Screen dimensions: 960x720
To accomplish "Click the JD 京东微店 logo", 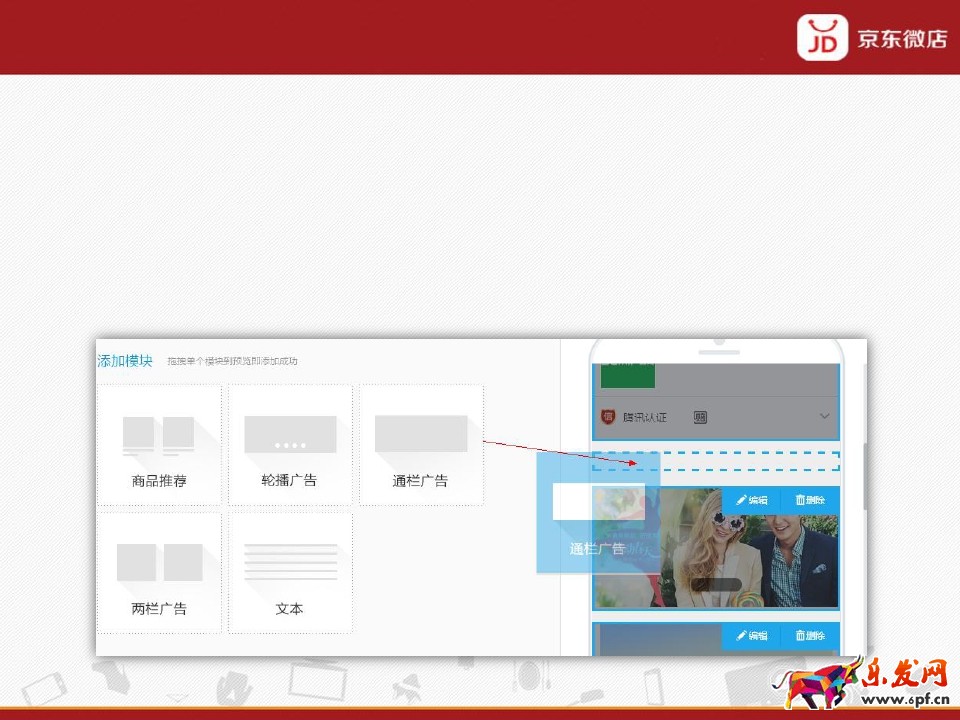I will point(871,38).
